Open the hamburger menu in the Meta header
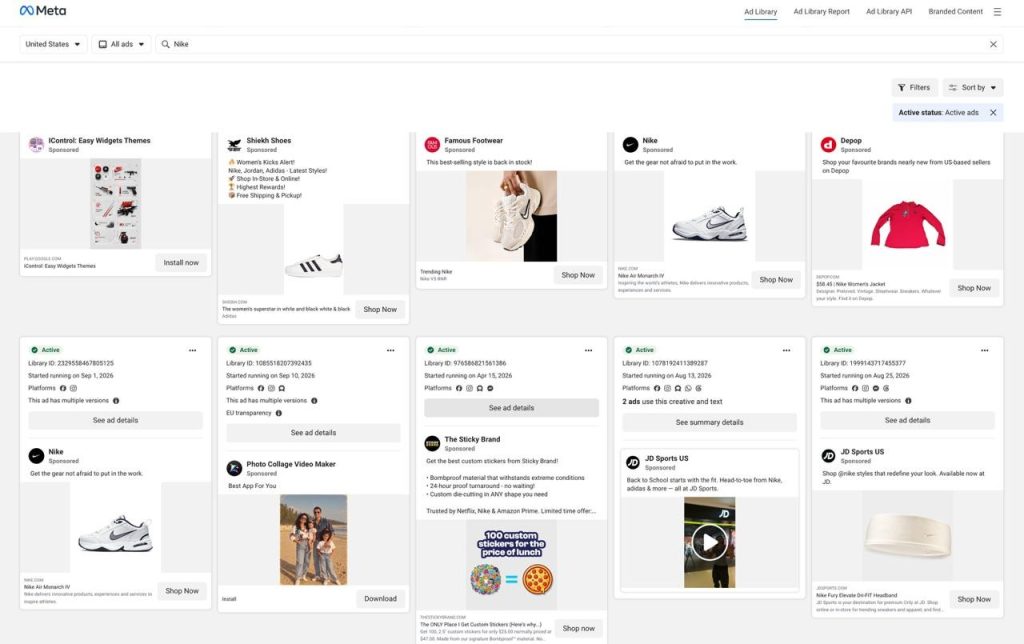 (x=997, y=12)
